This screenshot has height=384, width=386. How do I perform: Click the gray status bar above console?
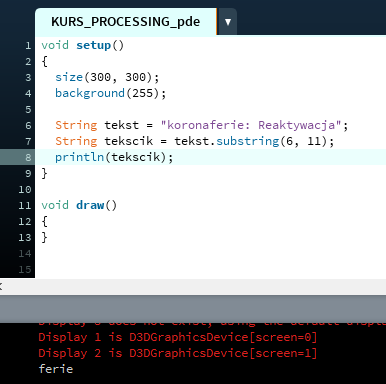(193, 309)
